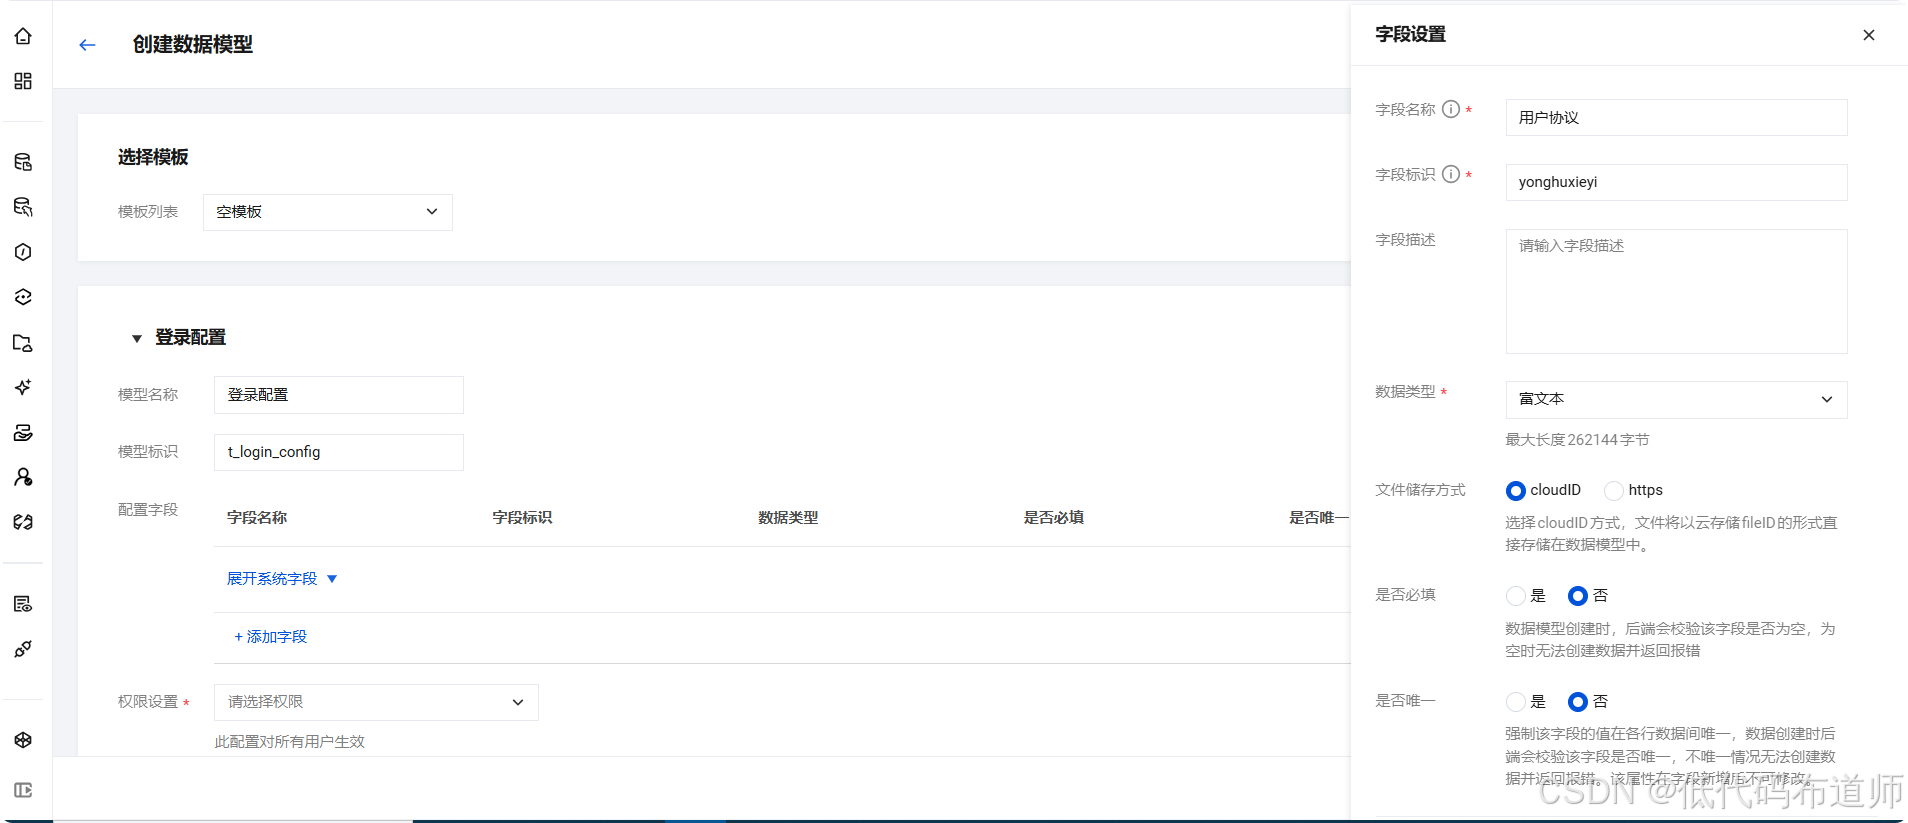
Task: Click the info icon next to 字段名称
Action: click(x=1451, y=109)
